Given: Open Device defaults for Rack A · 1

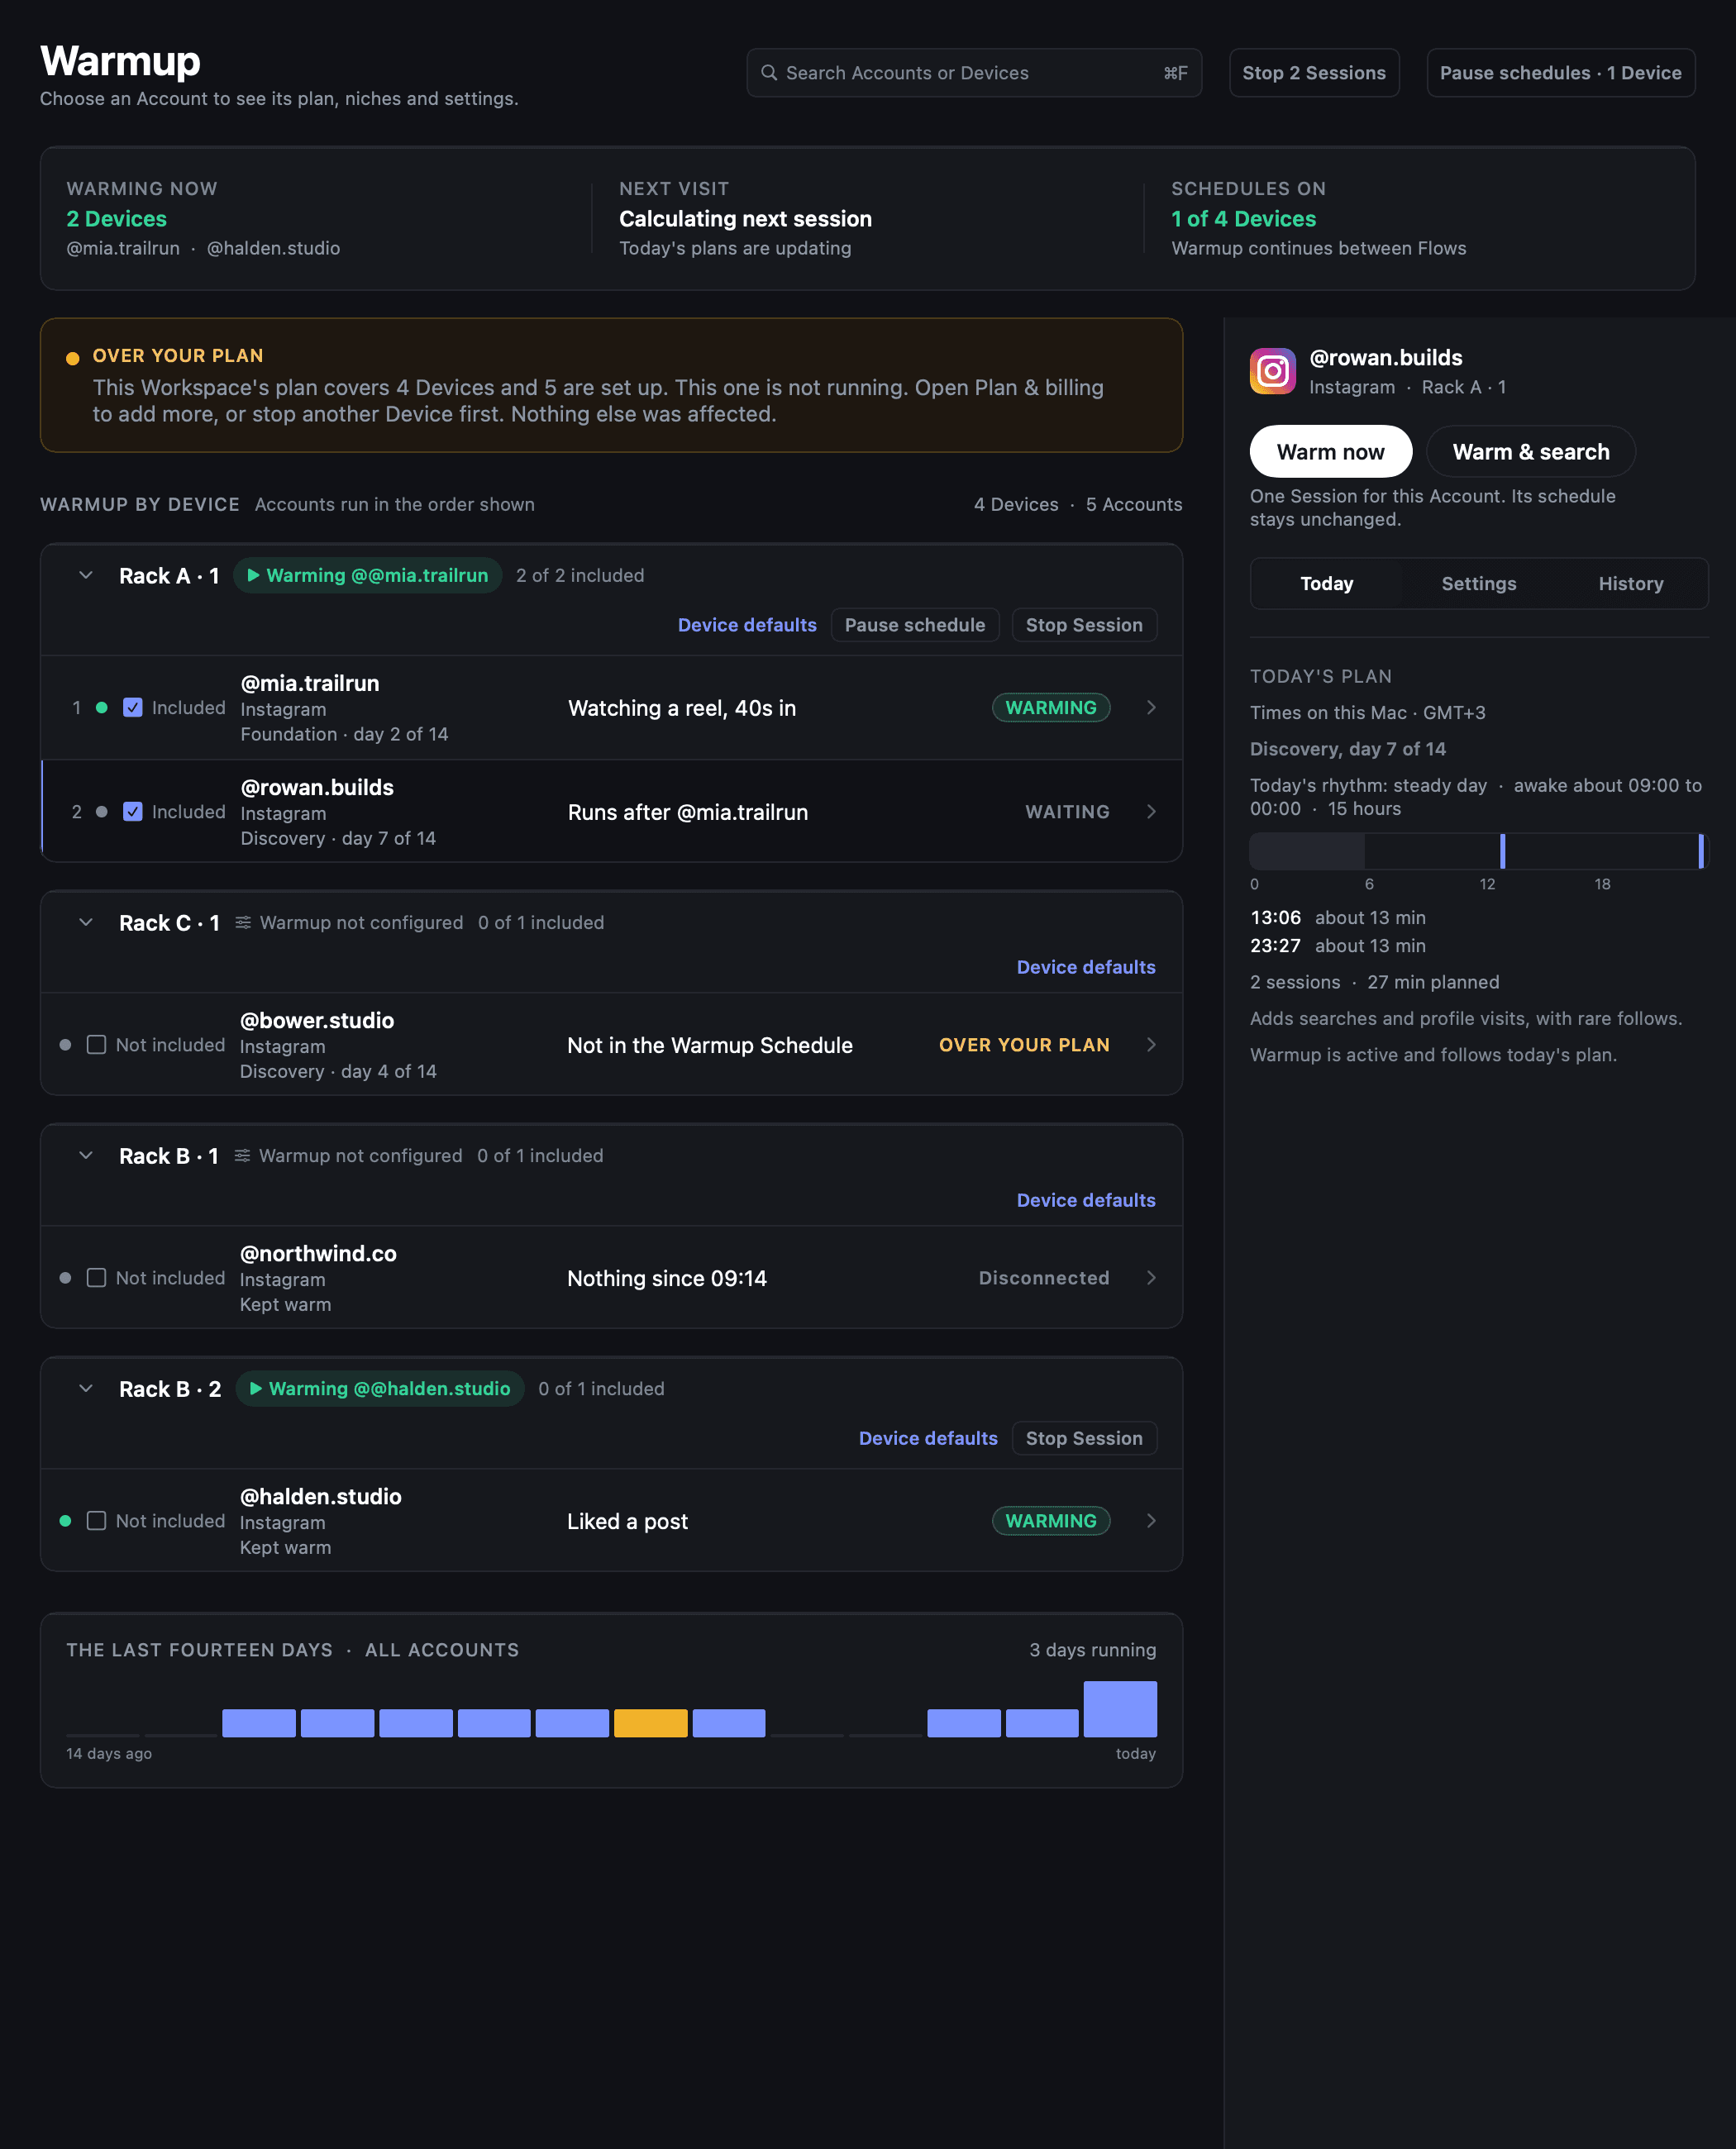Looking at the screenshot, I should click(x=747, y=625).
